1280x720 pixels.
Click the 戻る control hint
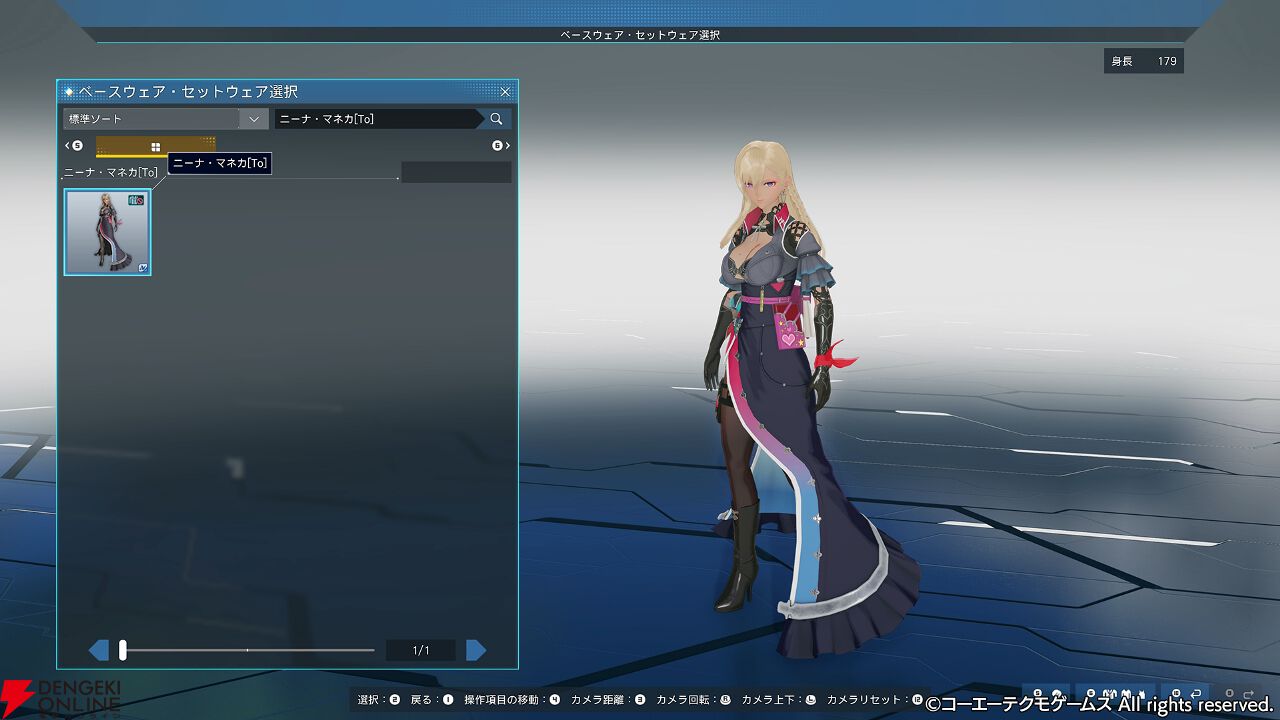pos(432,700)
